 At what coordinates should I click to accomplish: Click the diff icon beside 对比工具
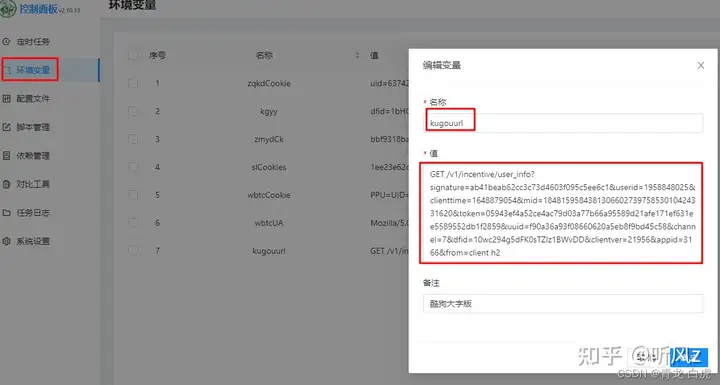click(x=6, y=184)
